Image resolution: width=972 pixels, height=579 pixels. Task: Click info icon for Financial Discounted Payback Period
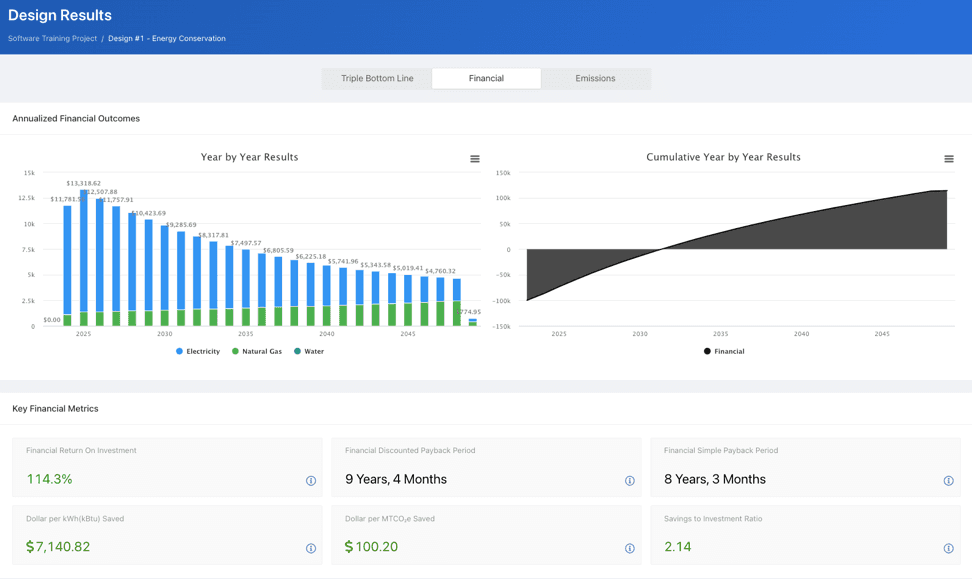630,481
